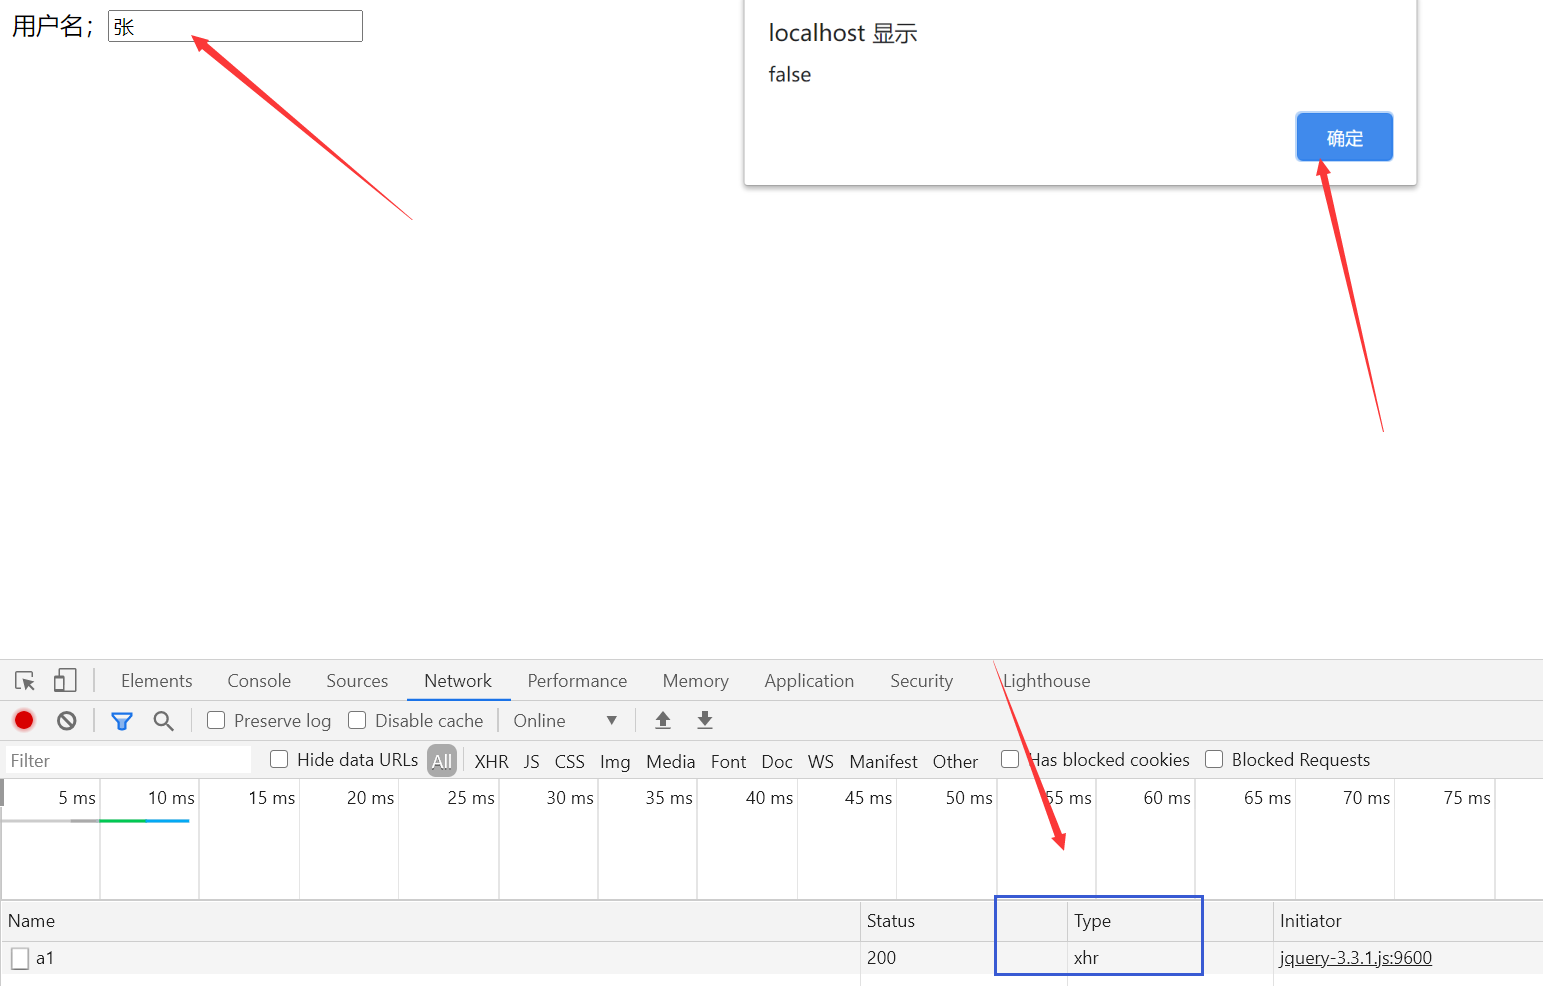
Task: Filter requests by Img type
Action: (615, 762)
